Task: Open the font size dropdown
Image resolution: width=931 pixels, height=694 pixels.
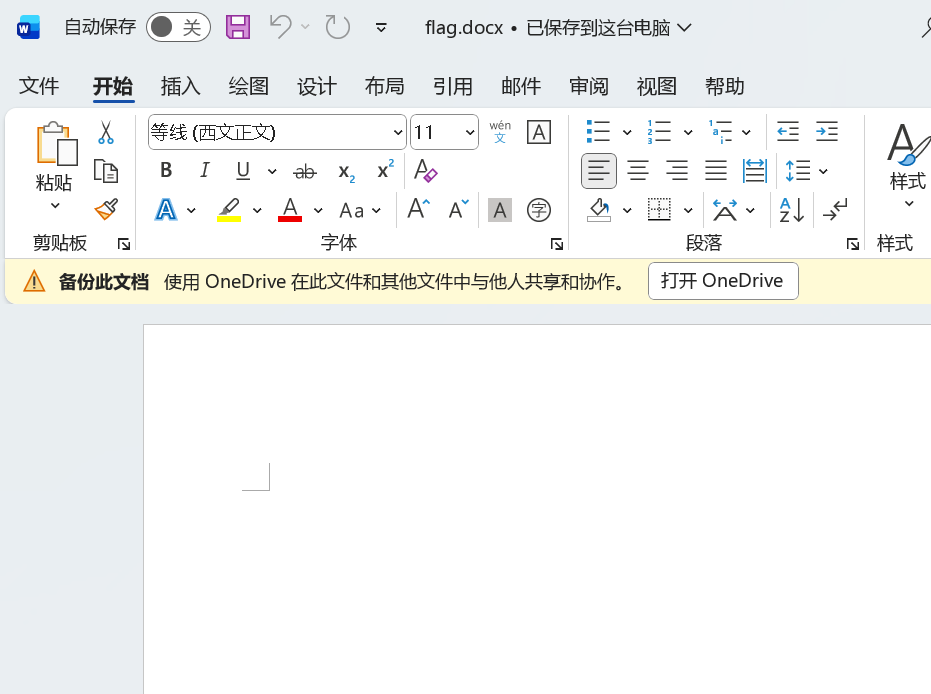Action: 470,132
